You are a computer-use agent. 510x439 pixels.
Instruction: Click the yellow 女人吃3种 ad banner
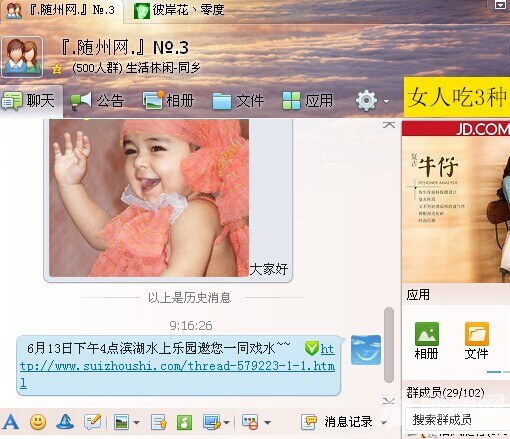click(457, 98)
